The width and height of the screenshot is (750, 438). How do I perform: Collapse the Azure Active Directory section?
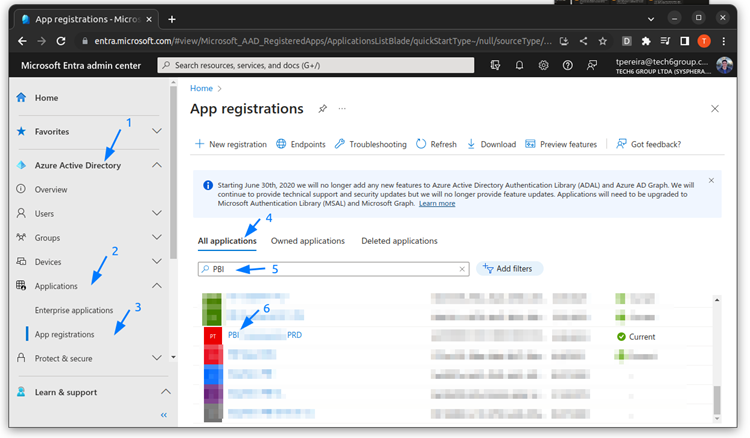(156, 165)
